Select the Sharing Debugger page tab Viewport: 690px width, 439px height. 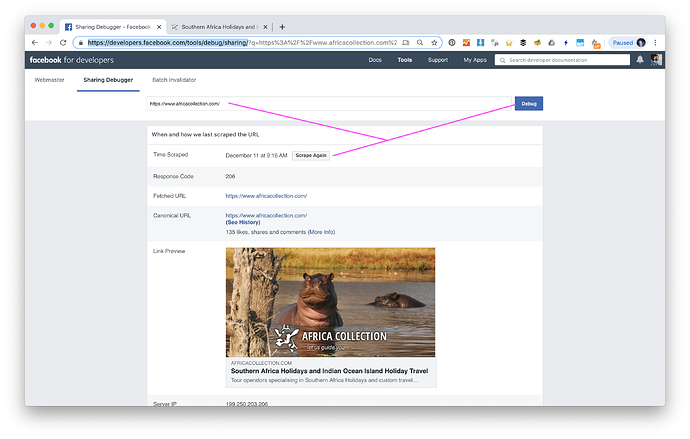(x=108, y=80)
